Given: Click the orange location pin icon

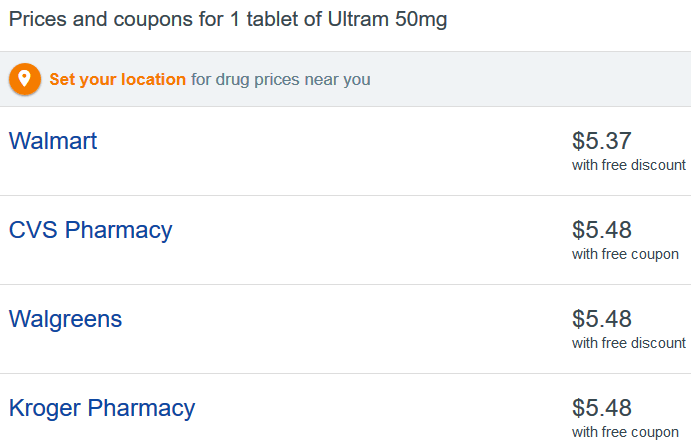Looking at the screenshot, I should click(25, 79).
